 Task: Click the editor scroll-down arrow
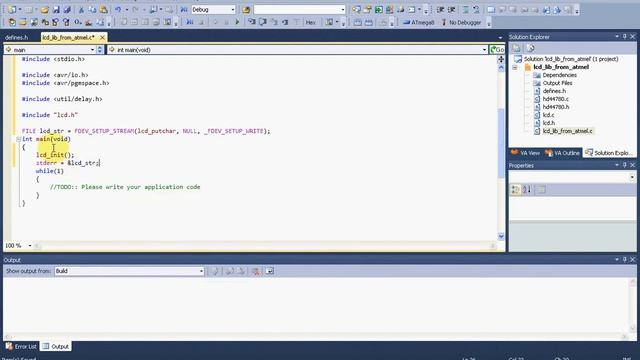pyautogui.click(x=501, y=236)
